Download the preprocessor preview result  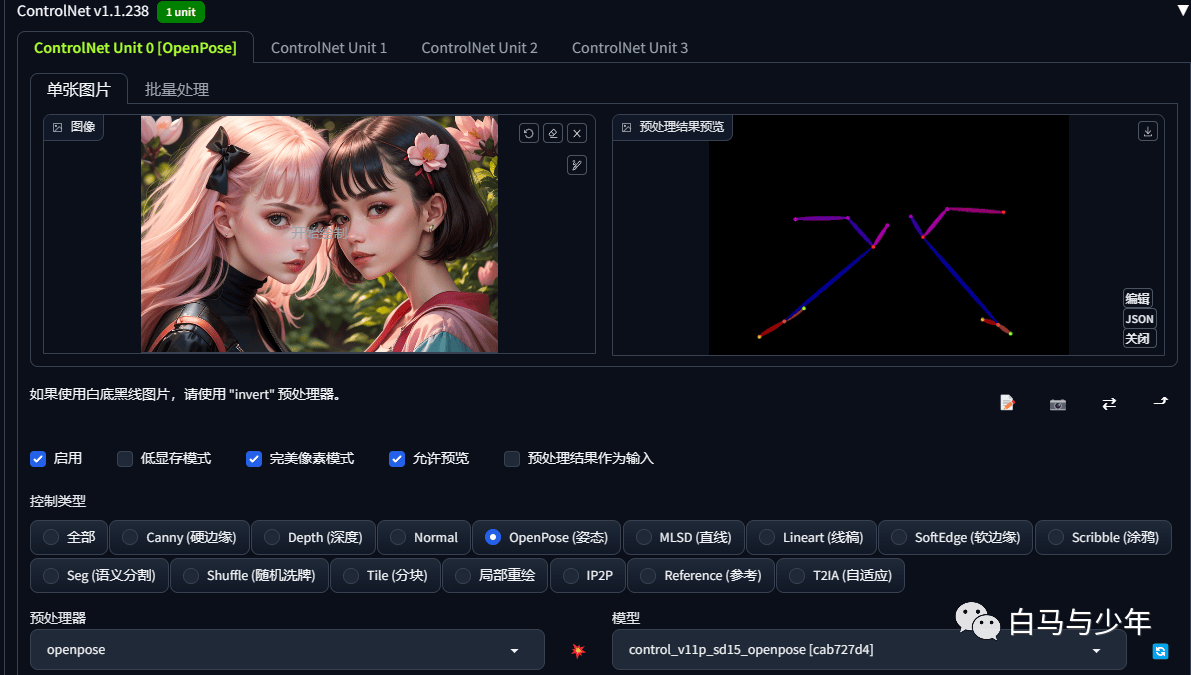coord(1148,131)
